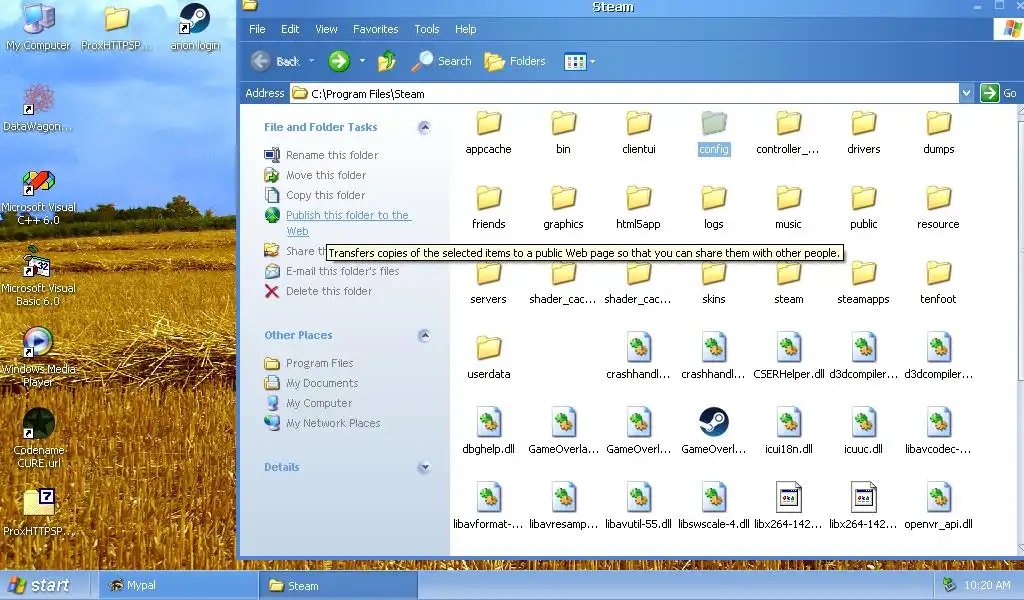Image resolution: width=1024 pixels, height=600 pixels.
Task: Open the Tools menu
Action: [x=426, y=29]
